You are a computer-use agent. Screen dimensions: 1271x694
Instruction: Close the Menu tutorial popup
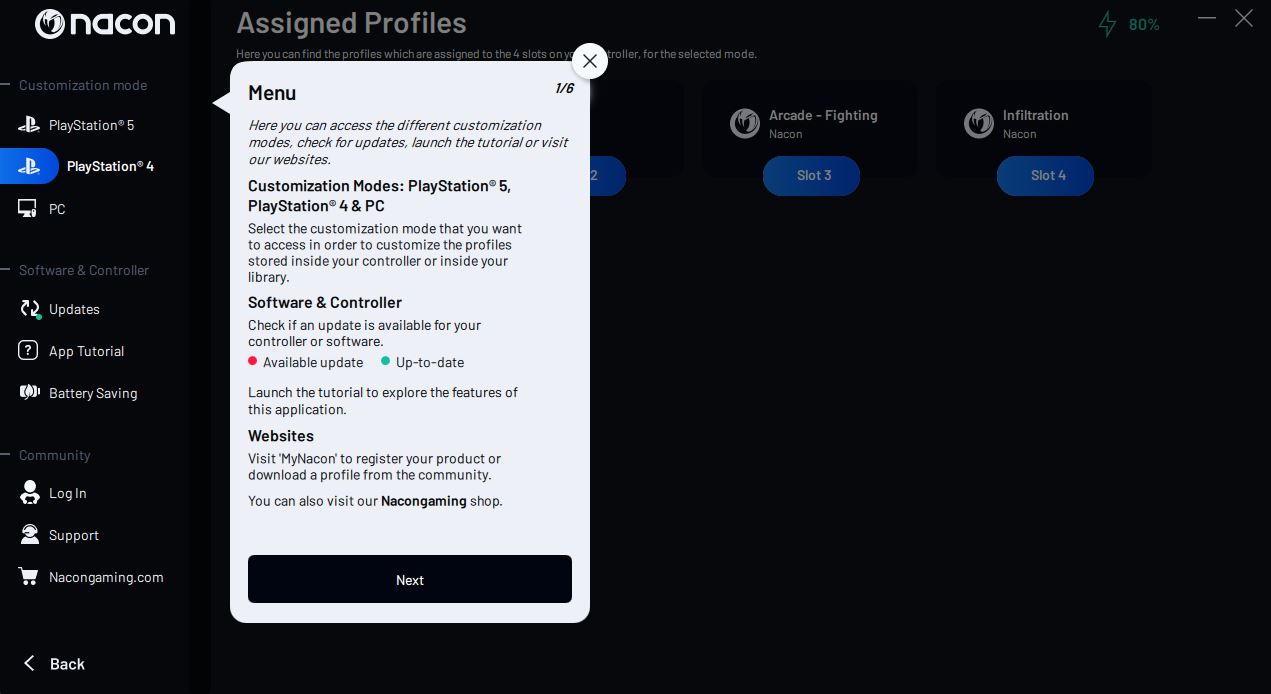pyautogui.click(x=590, y=61)
